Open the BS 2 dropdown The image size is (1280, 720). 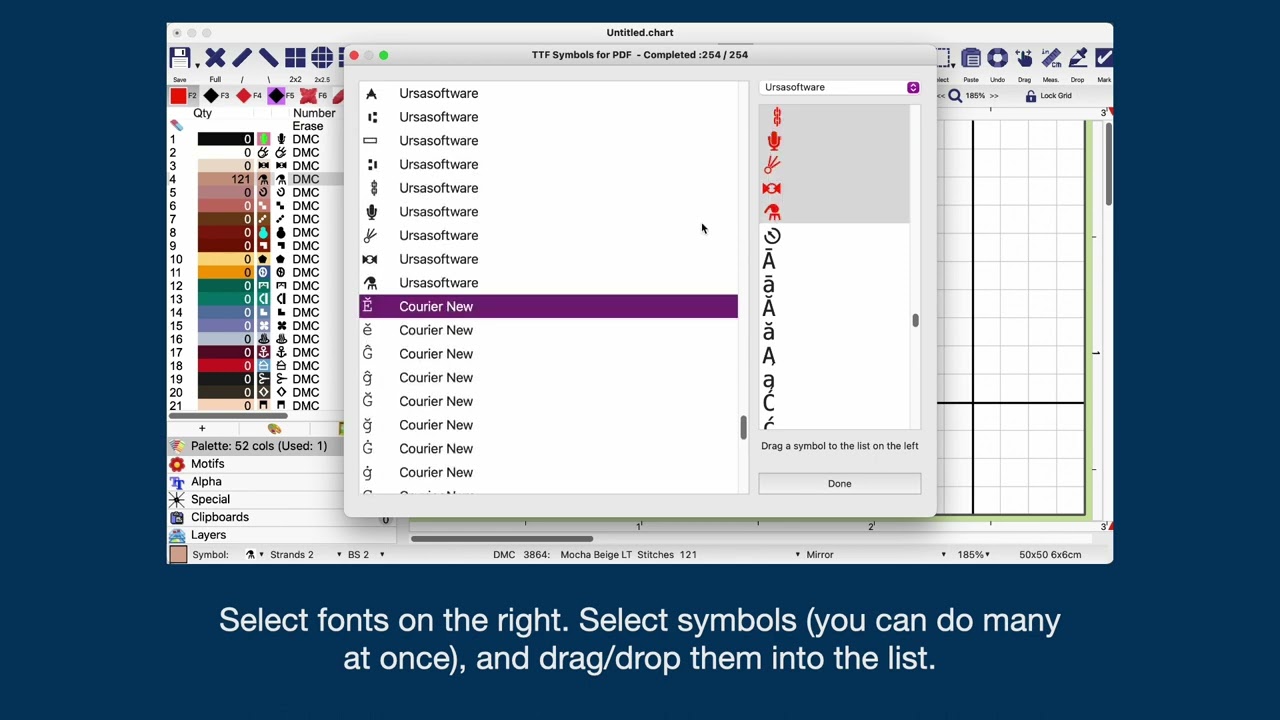pyautogui.click(x=381, y=554)
